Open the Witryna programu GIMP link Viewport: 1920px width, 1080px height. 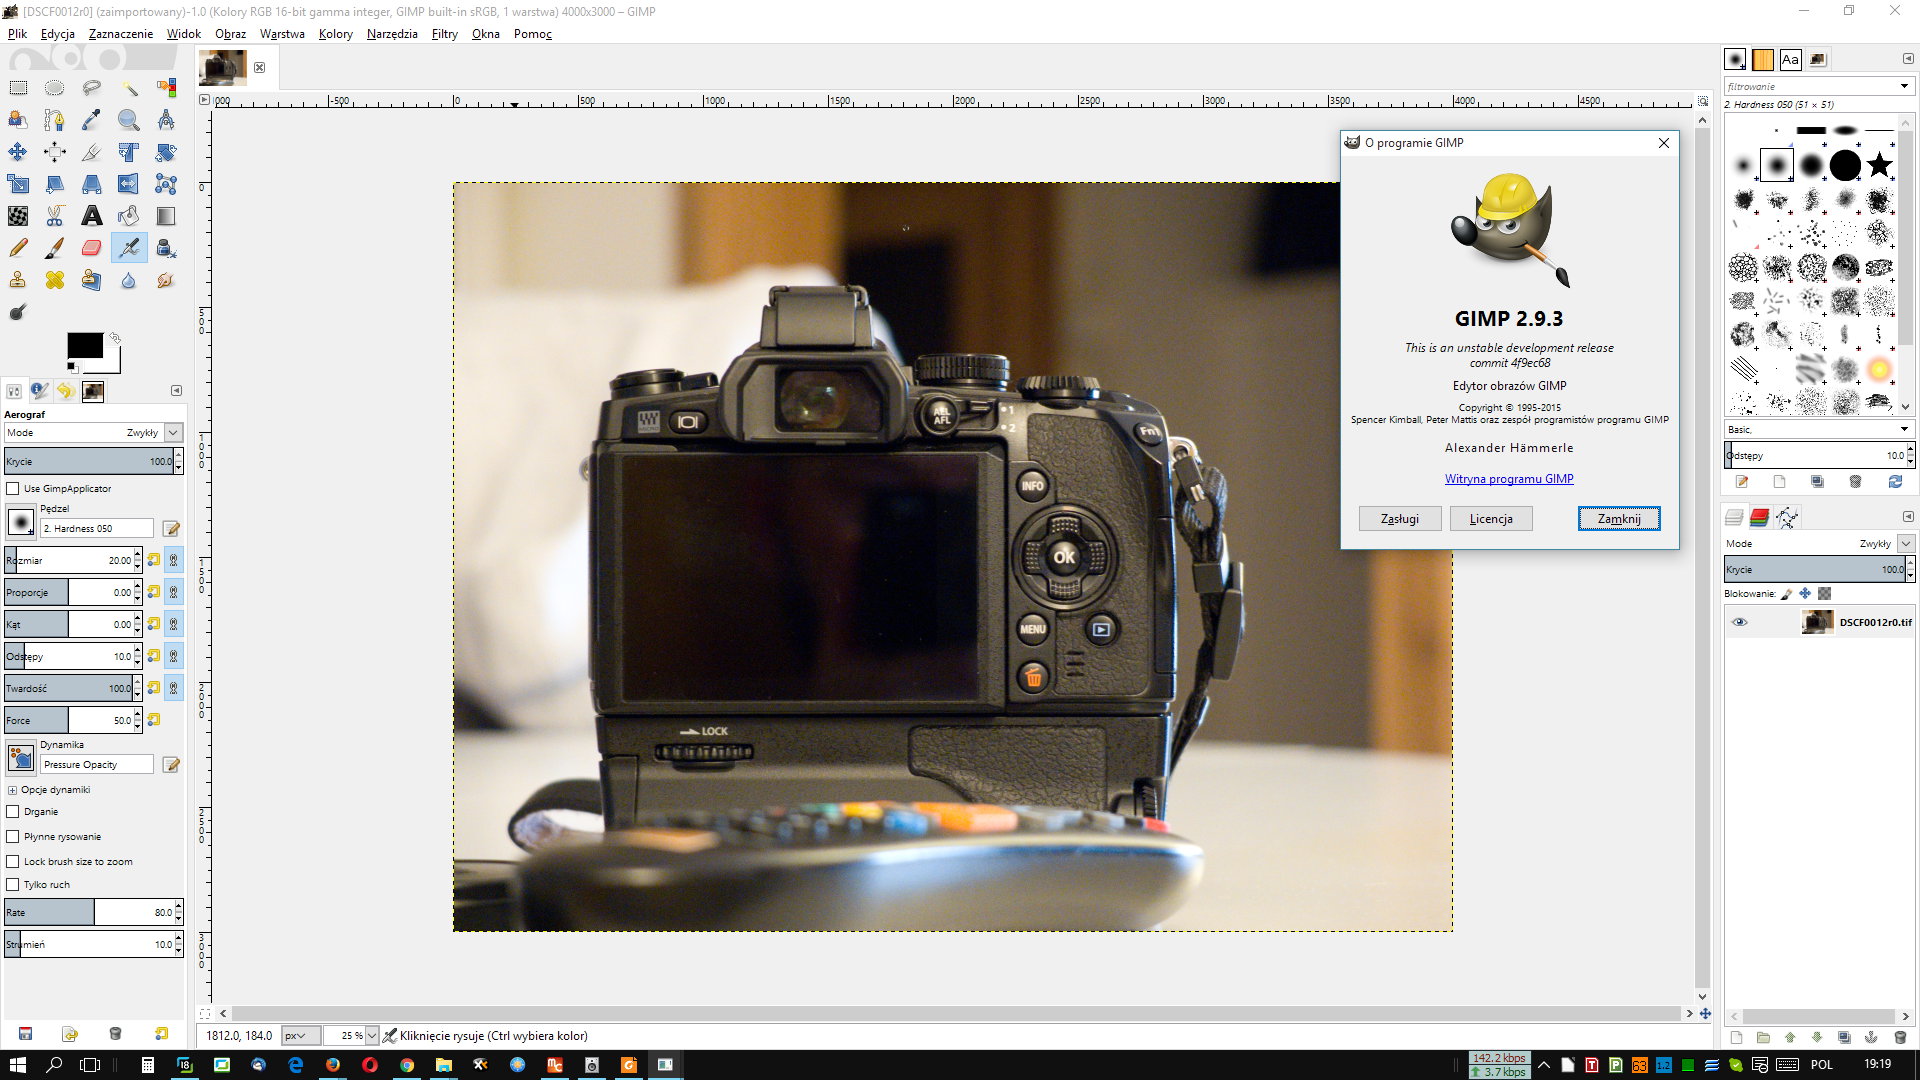coord(1508,479)
